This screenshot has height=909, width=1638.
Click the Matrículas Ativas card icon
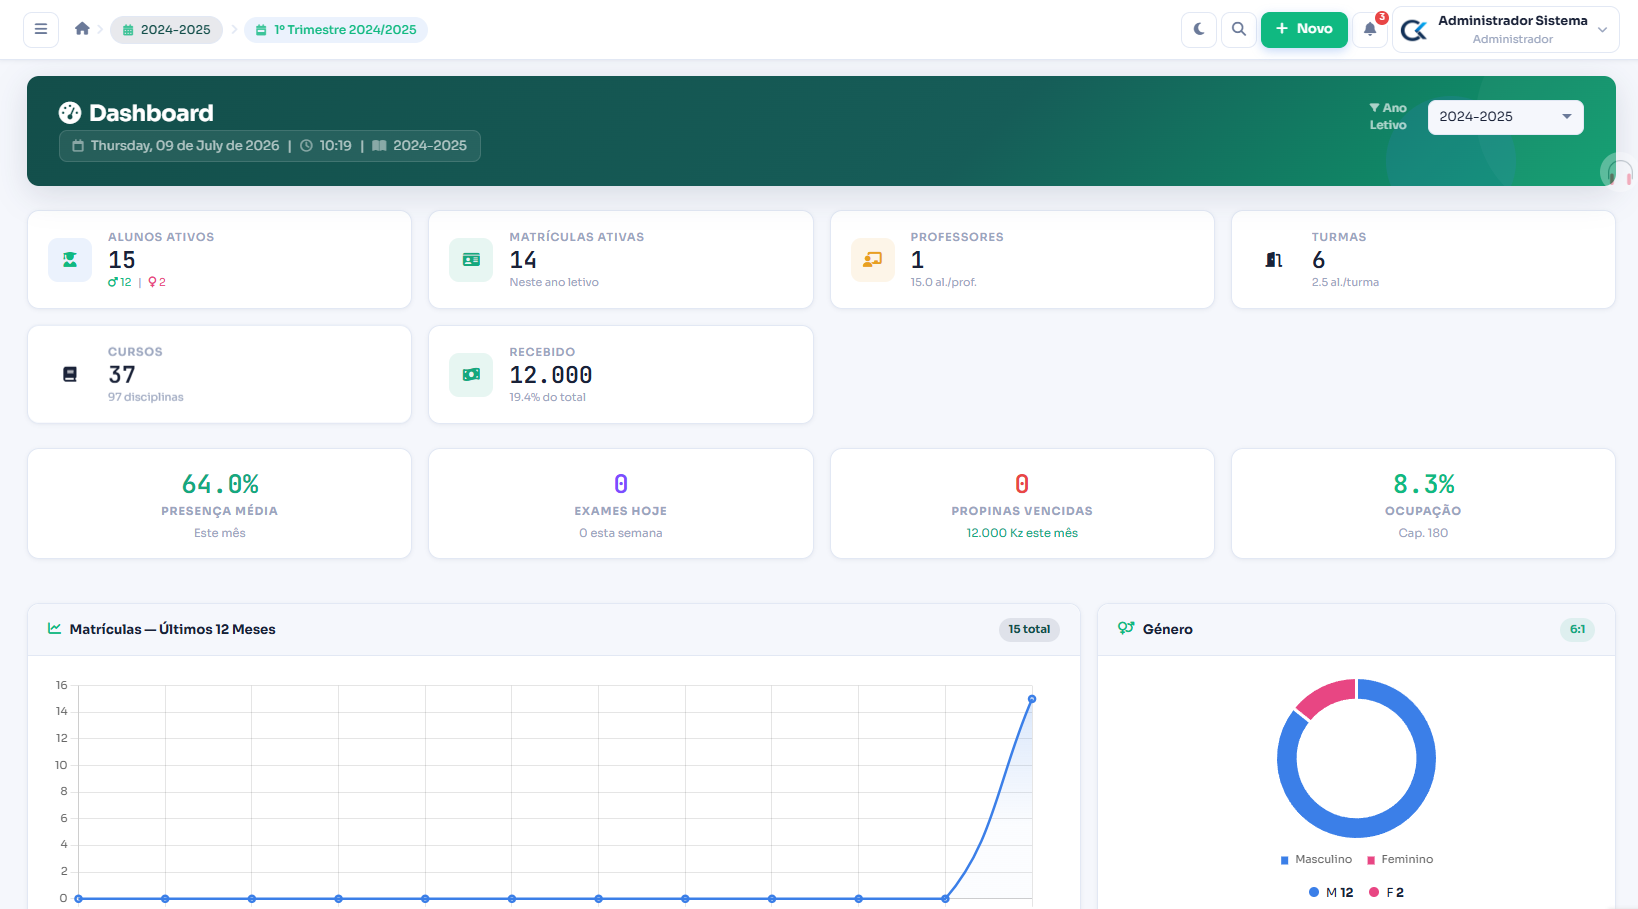pos(471,260)
